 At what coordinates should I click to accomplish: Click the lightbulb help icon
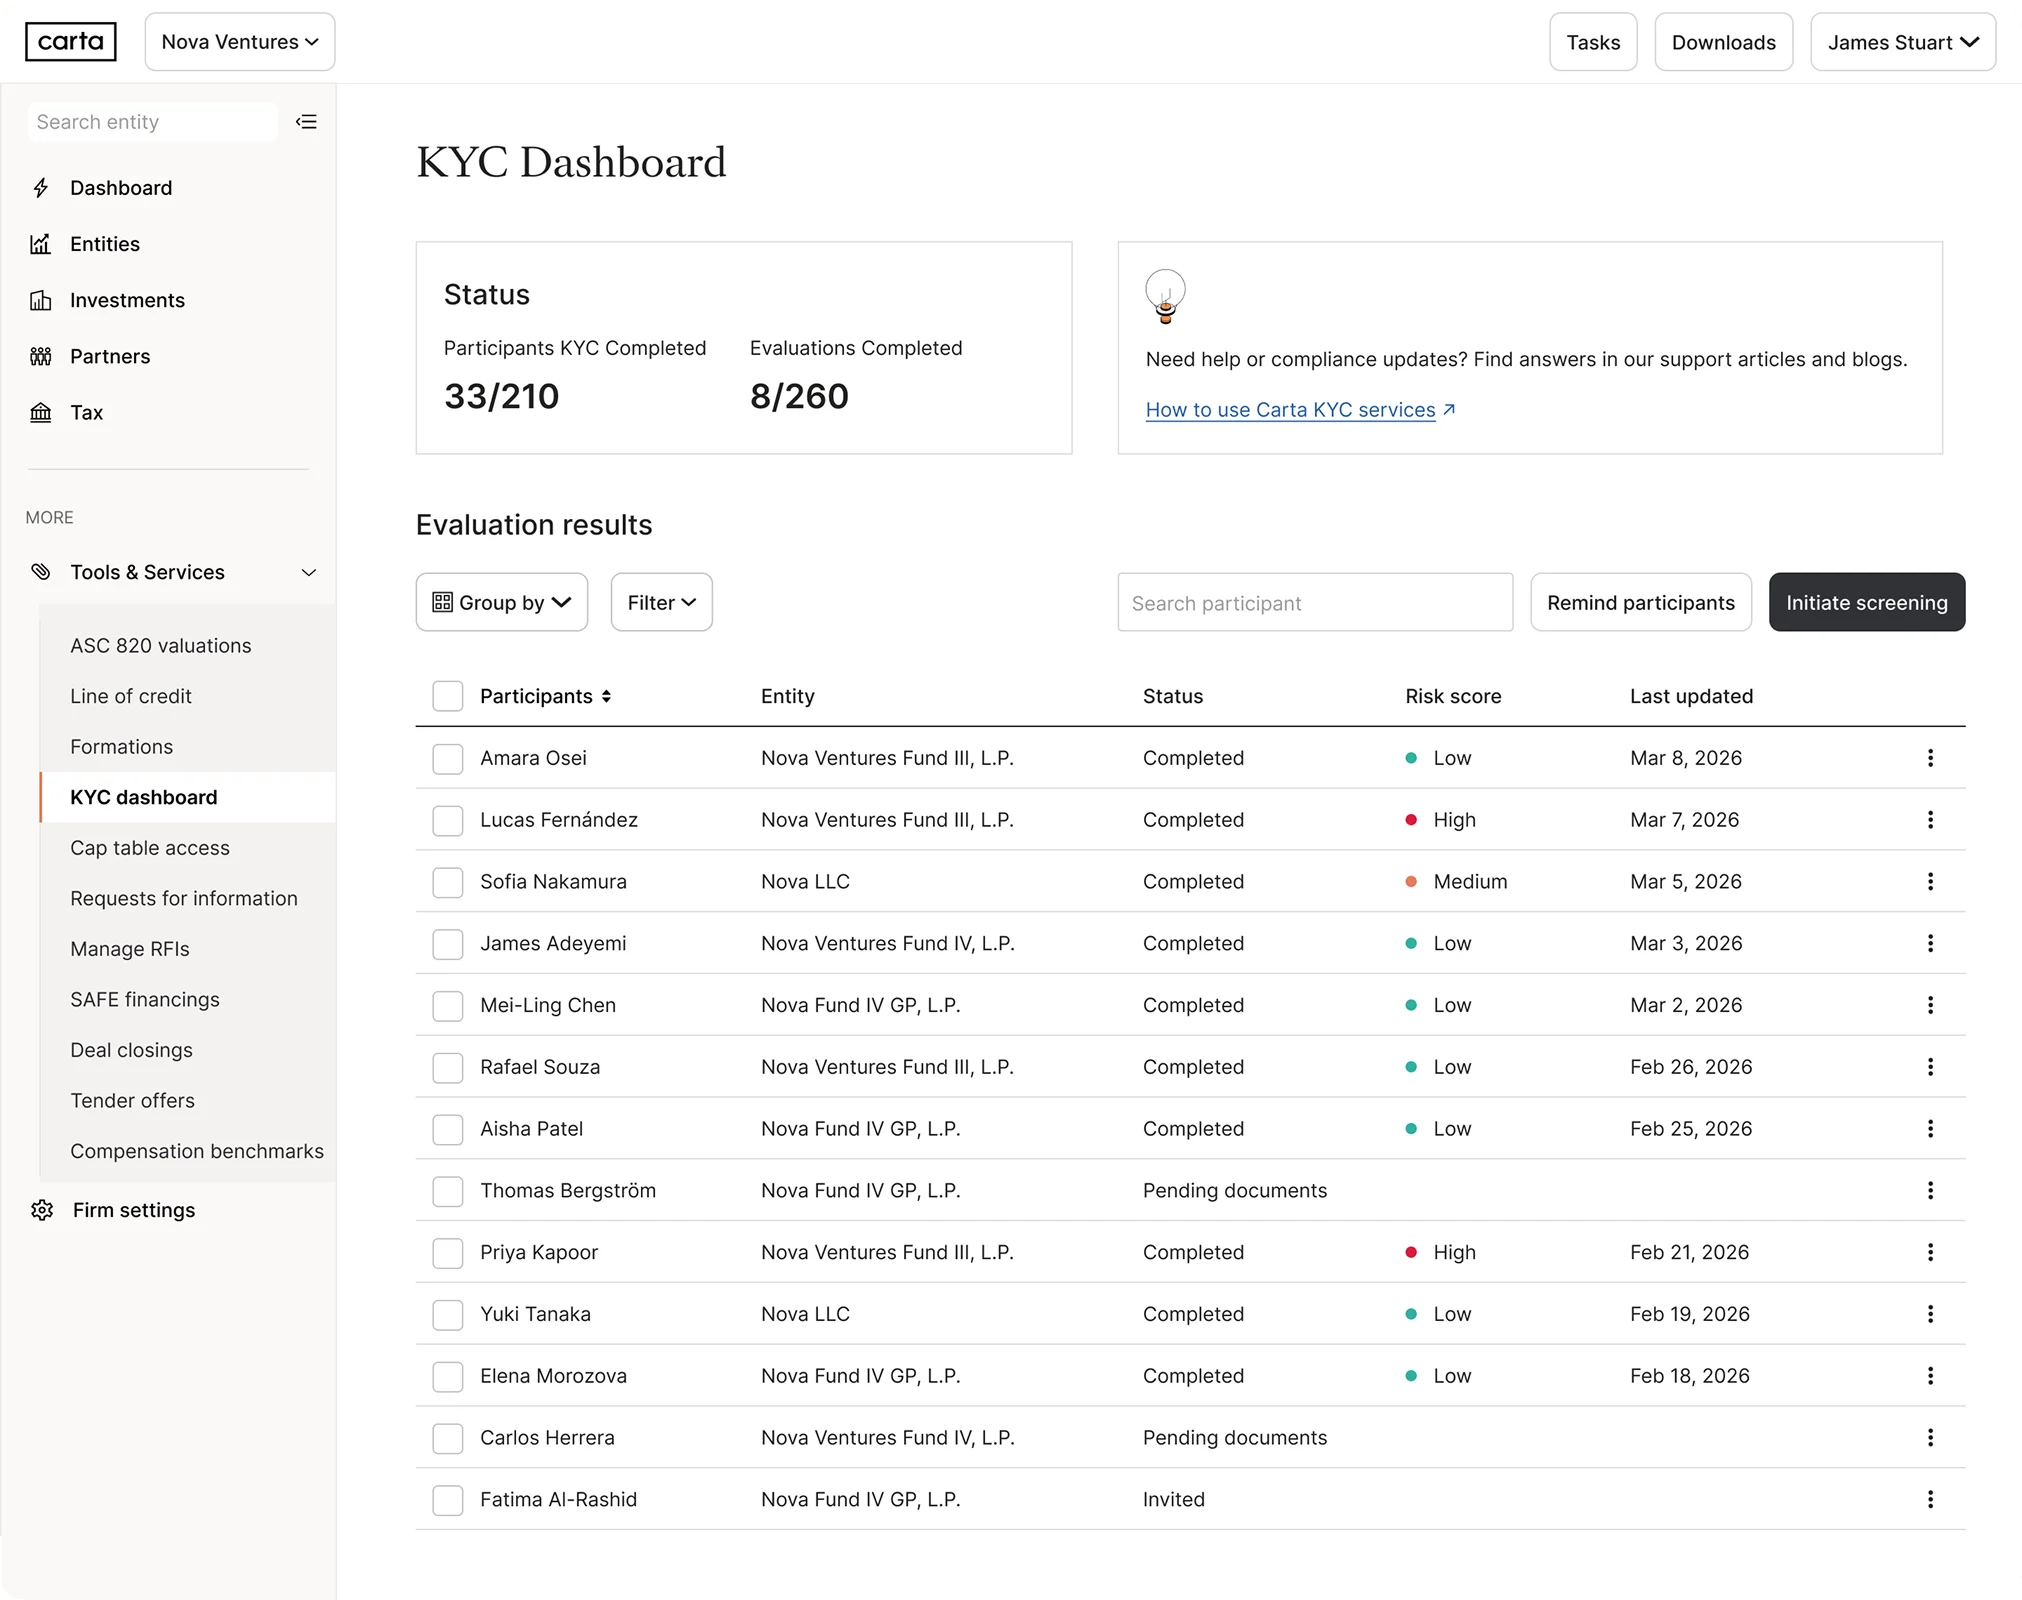(1165, 296)
